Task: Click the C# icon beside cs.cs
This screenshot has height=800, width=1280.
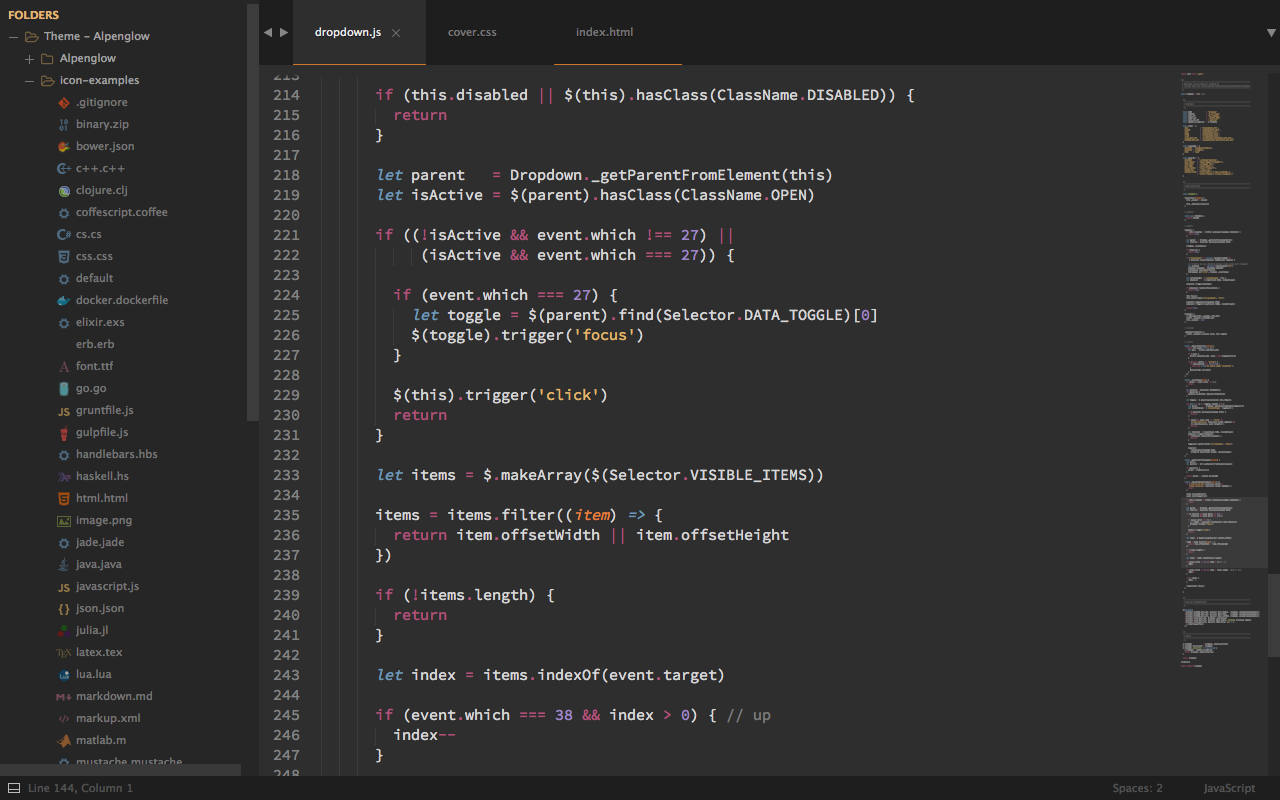Action: (x=64, y=234)
